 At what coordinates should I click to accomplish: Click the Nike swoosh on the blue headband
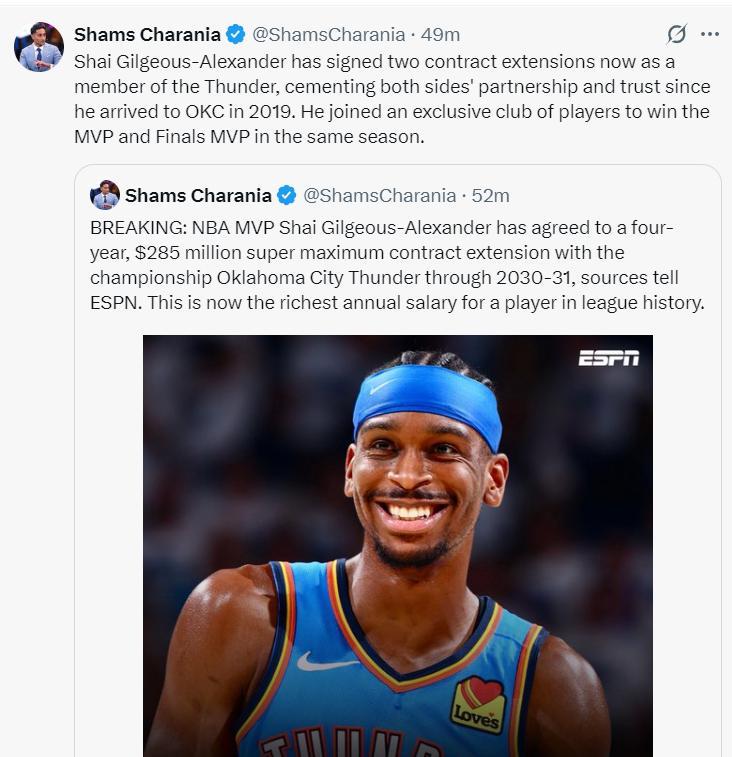[x=381, y=385]
